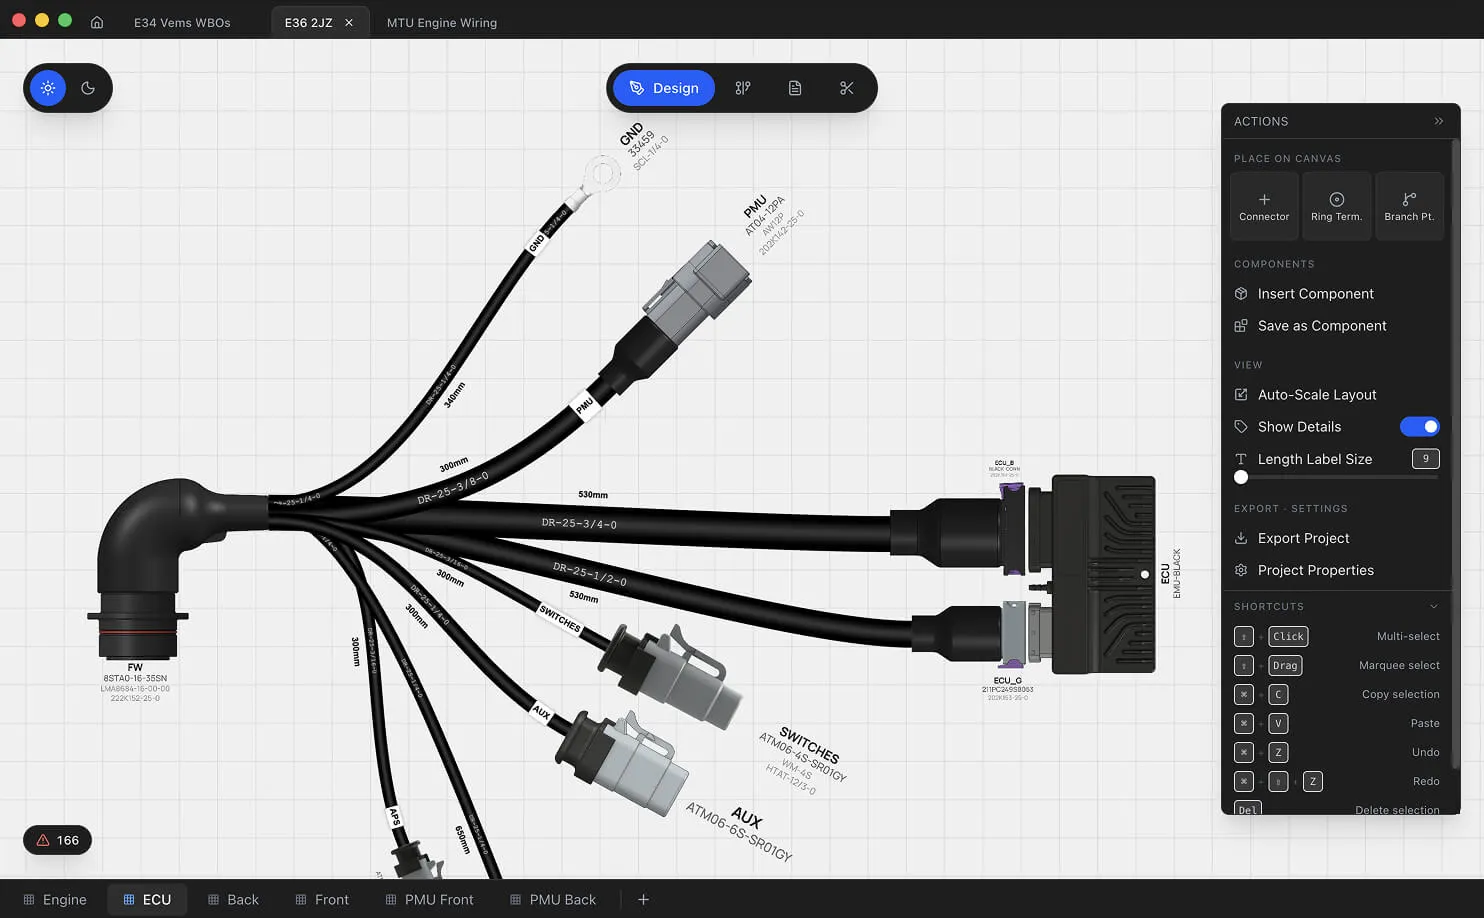The height and width of the screenshot is (918, 1484).
Task: Open the PMU Back sheet tab
Action: tap(553, 900)
